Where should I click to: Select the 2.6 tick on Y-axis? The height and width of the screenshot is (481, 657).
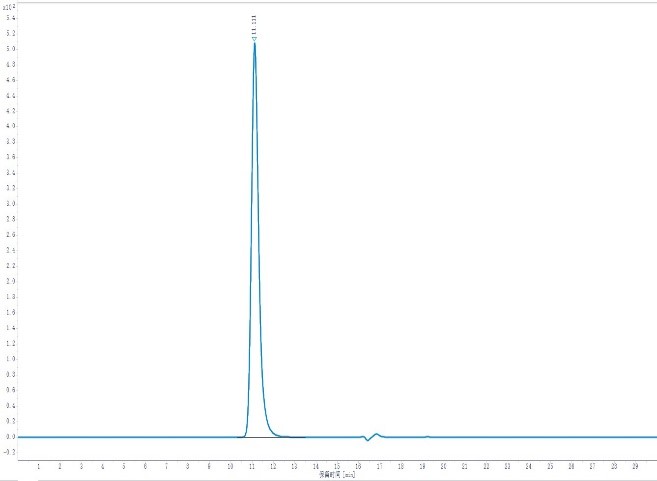tap(9, 235)
